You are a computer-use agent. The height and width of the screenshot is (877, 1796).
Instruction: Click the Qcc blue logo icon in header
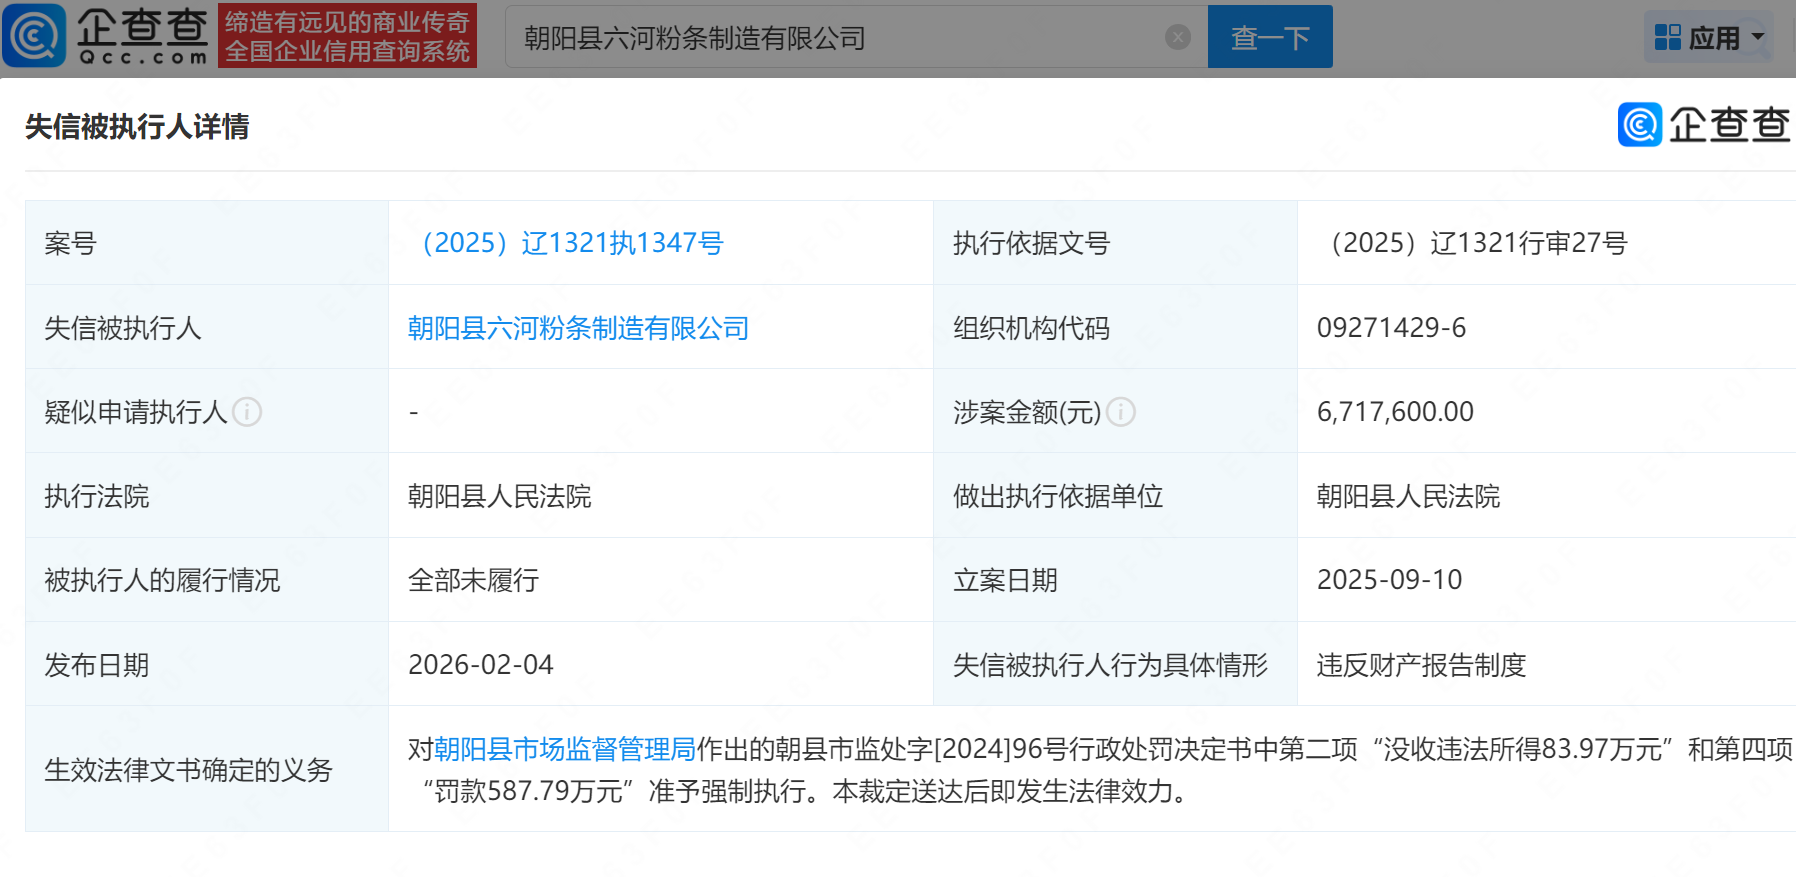click(x=35, y=36)
